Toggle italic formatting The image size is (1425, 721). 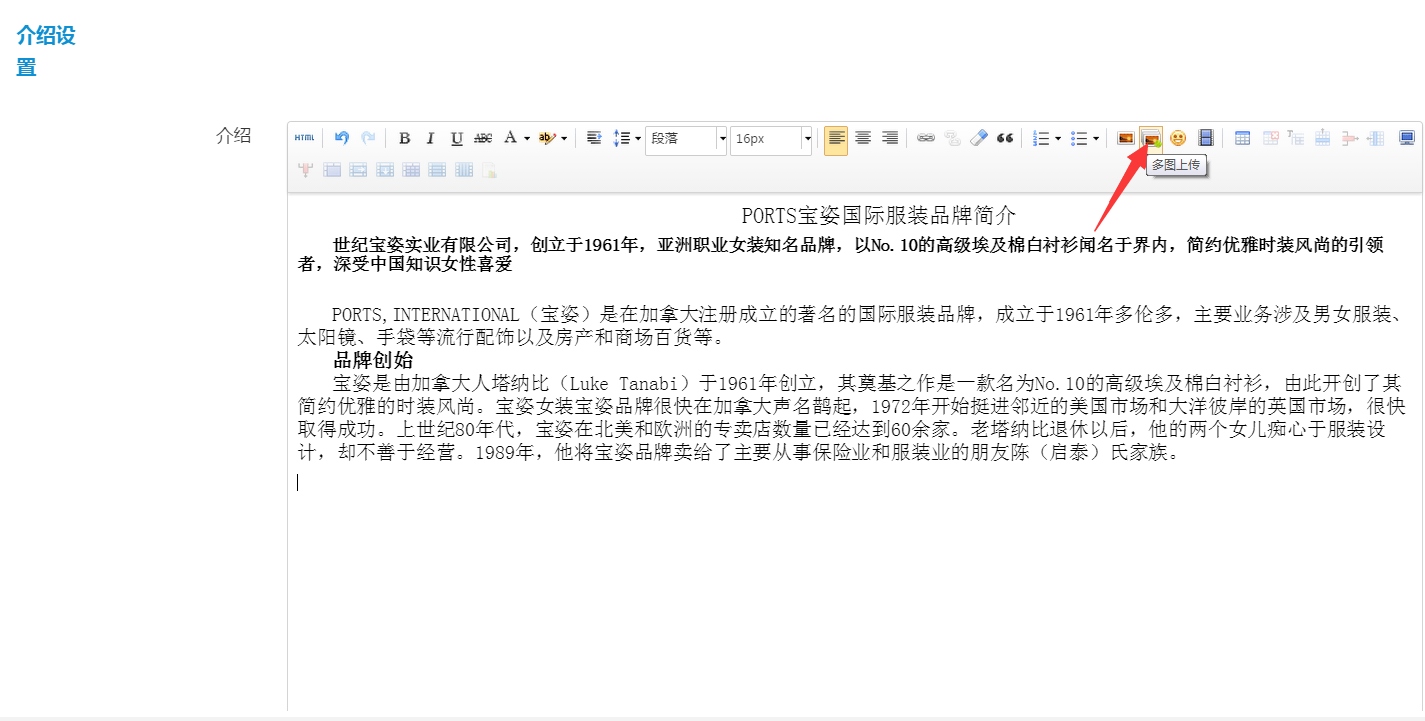[x=431, y=138]
